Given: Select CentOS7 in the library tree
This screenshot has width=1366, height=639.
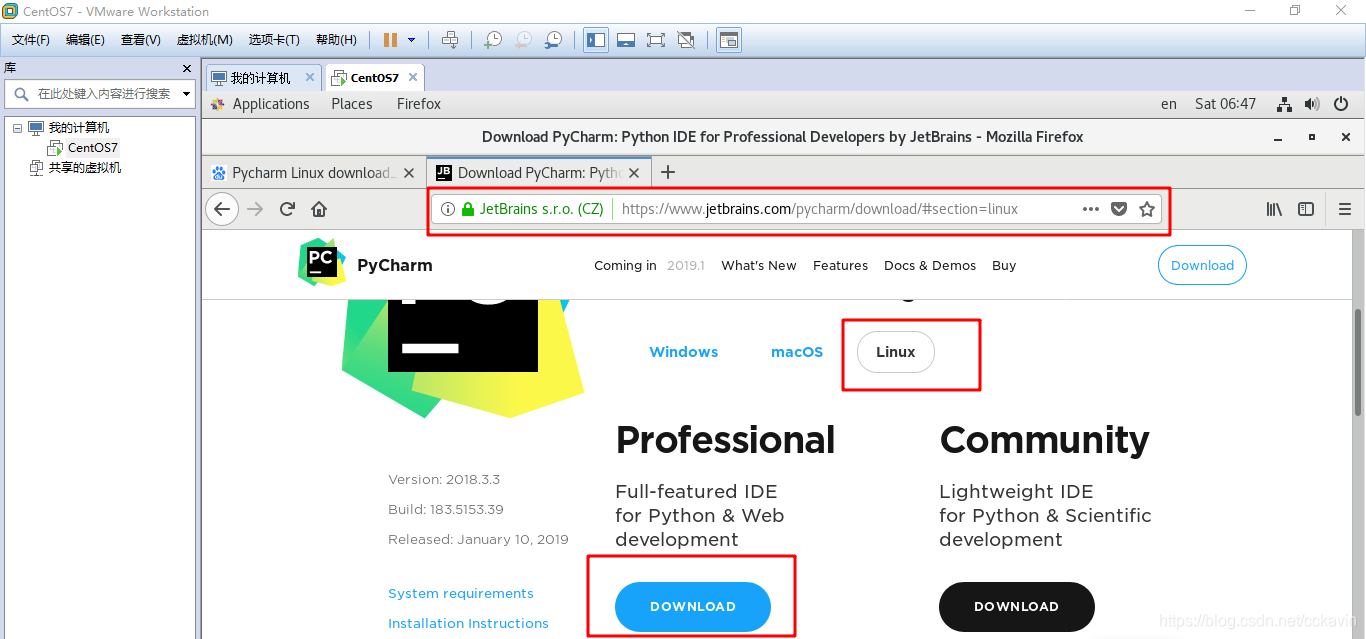Looking at the screenshot, I should click(93, 148).
